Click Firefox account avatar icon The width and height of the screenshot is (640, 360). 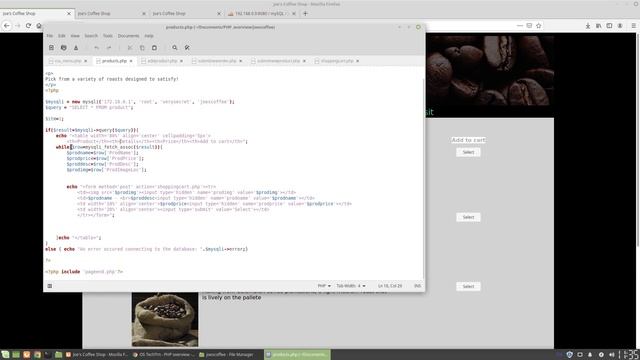620,26
